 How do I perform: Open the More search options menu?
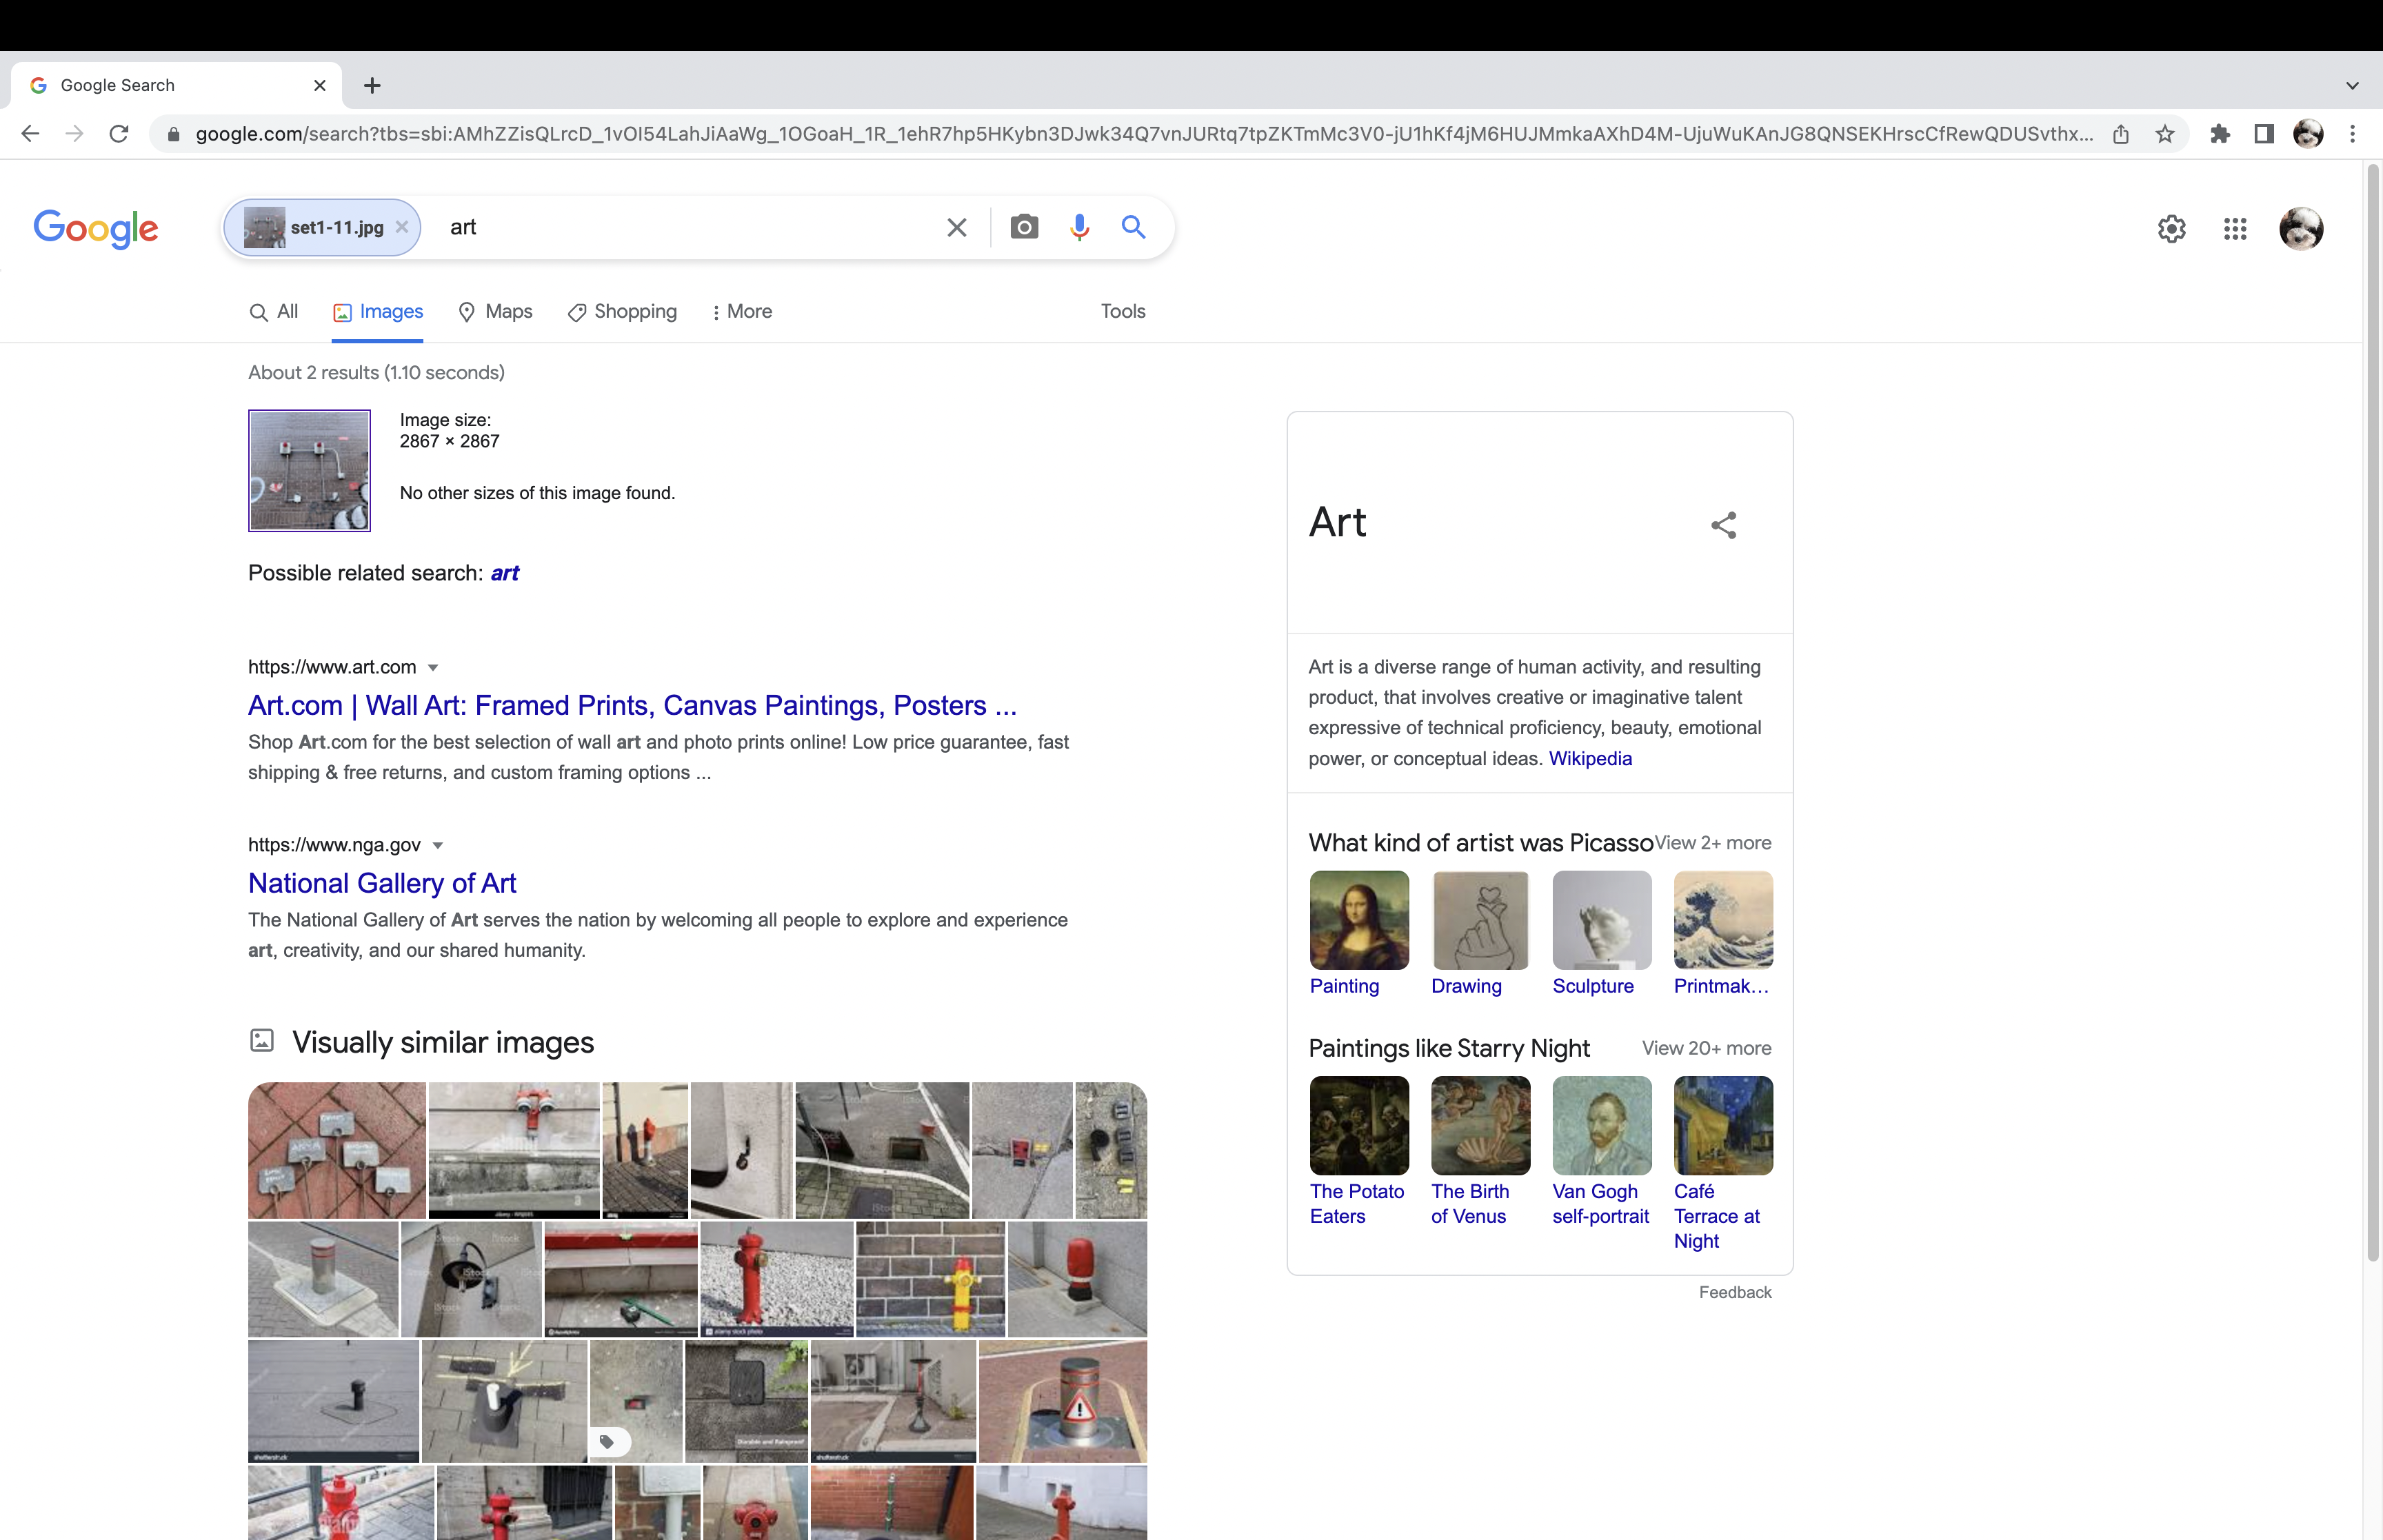coord(741,312)
